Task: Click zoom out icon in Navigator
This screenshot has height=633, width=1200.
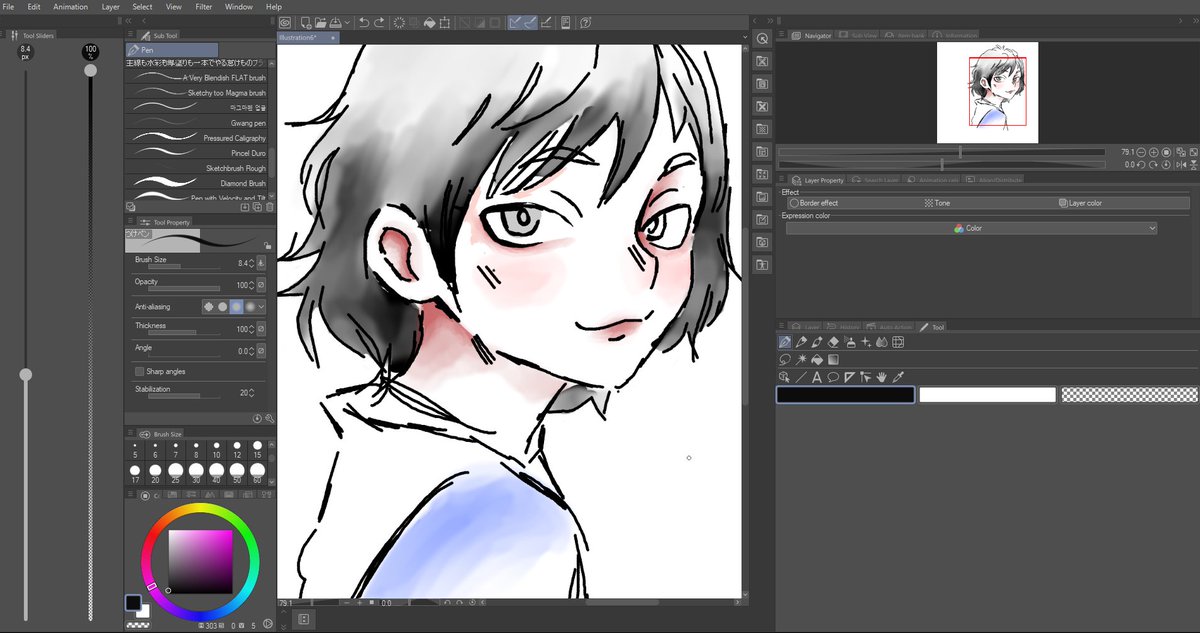Action: (x=1141, y=152)
